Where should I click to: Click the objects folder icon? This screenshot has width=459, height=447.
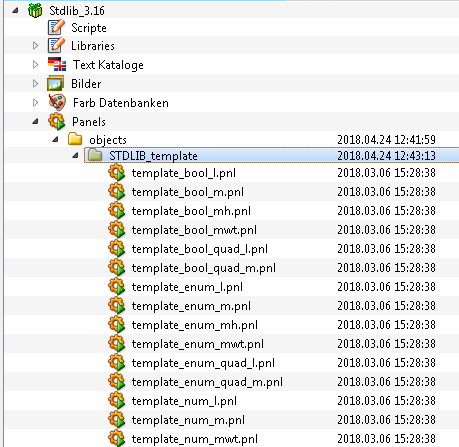click(x=75, y=139)
